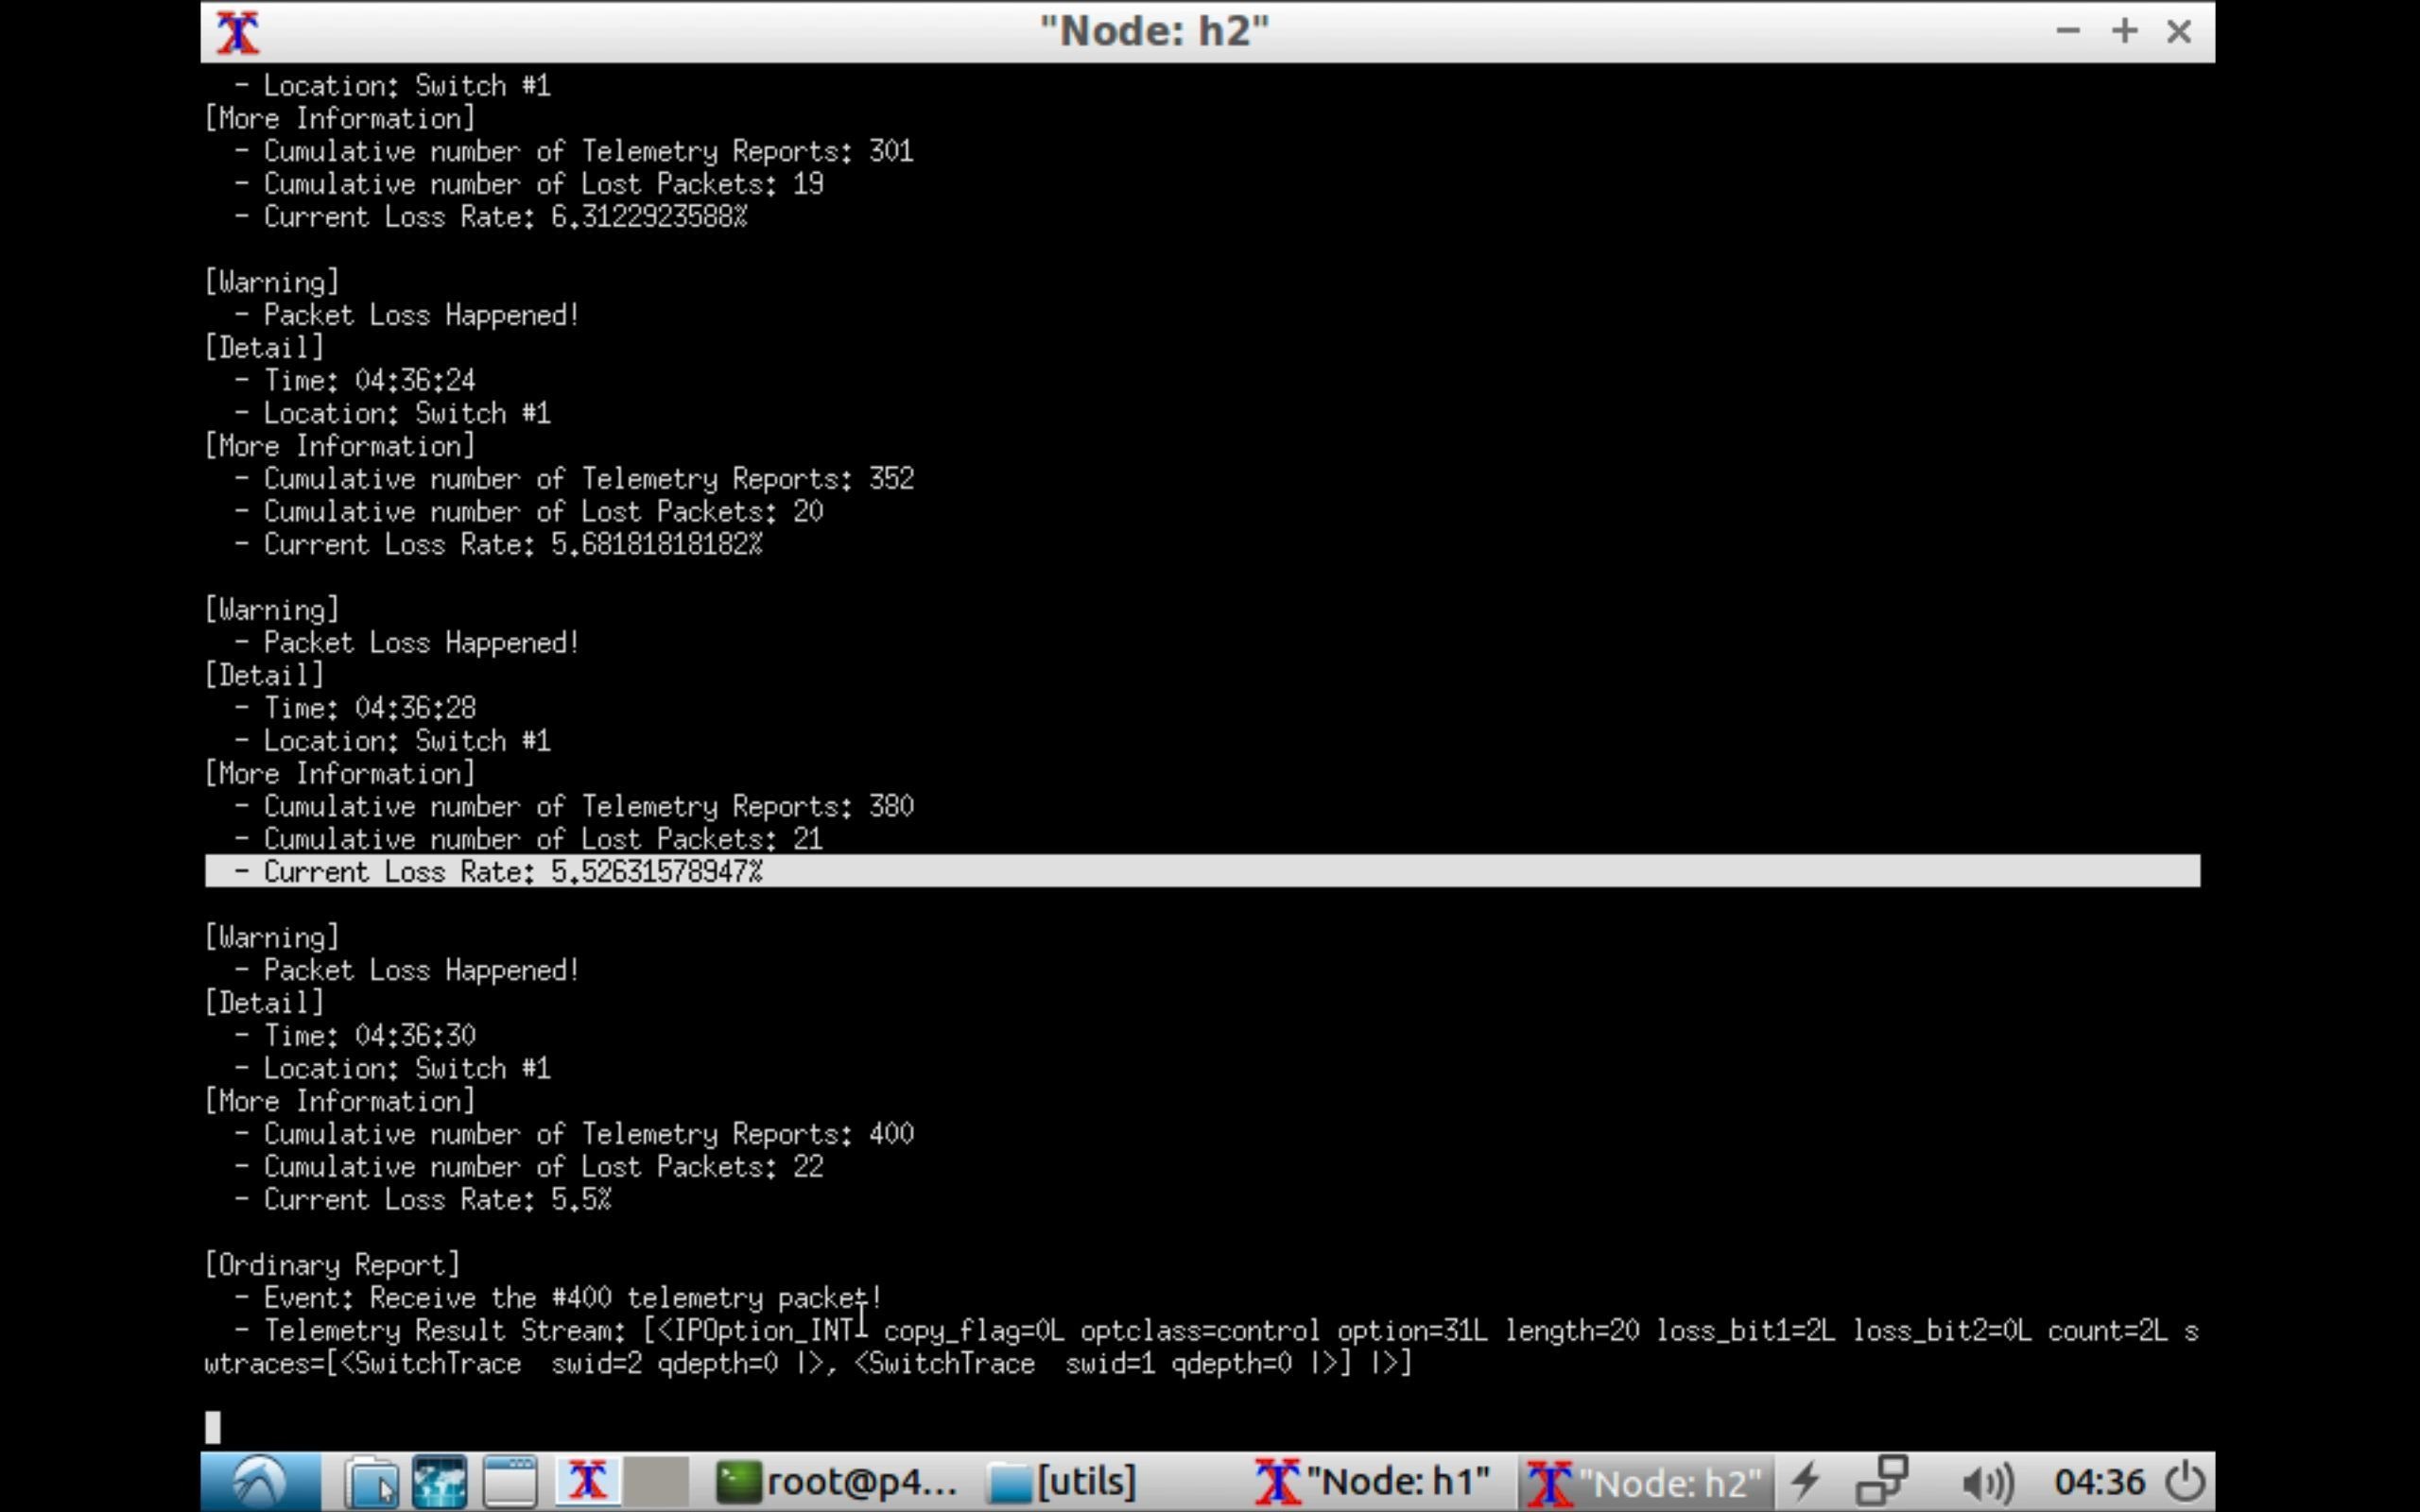This screenshot has height=1512, width=2420.
Task: Click the Loss Rate 5.68181818182% line
Action: click(x=498, y=545)
